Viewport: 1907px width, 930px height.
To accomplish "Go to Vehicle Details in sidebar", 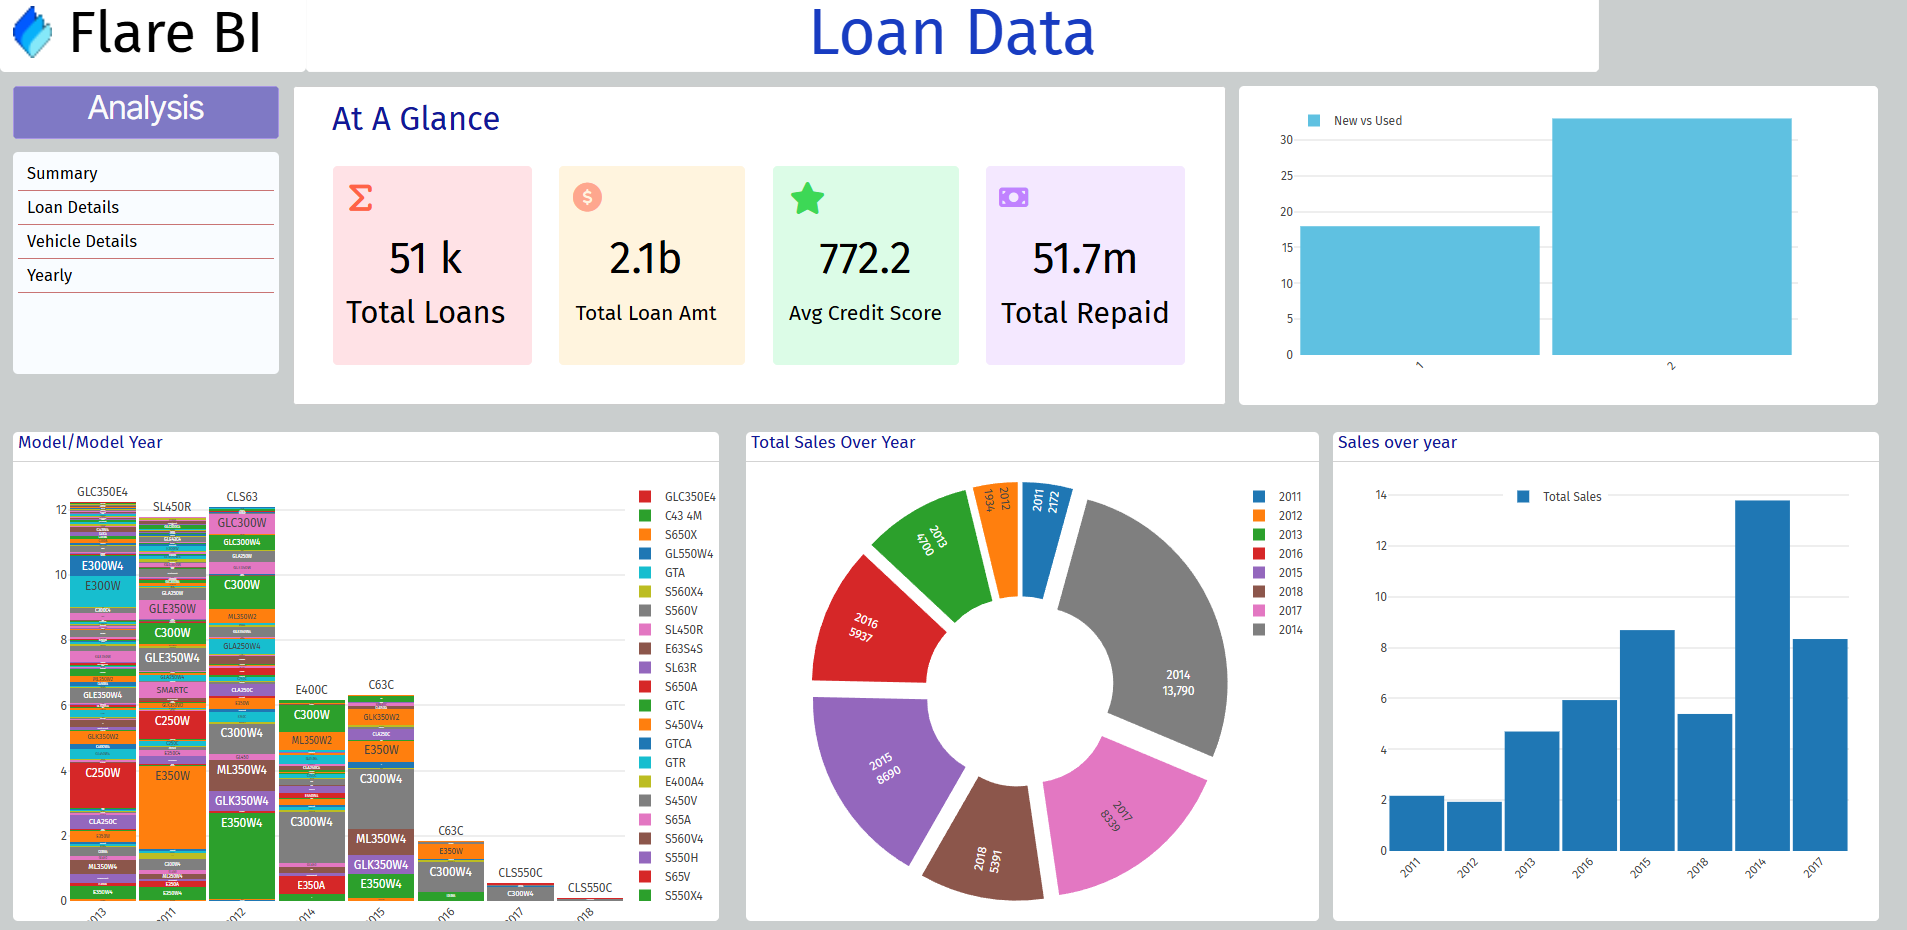I will (82, 242).
